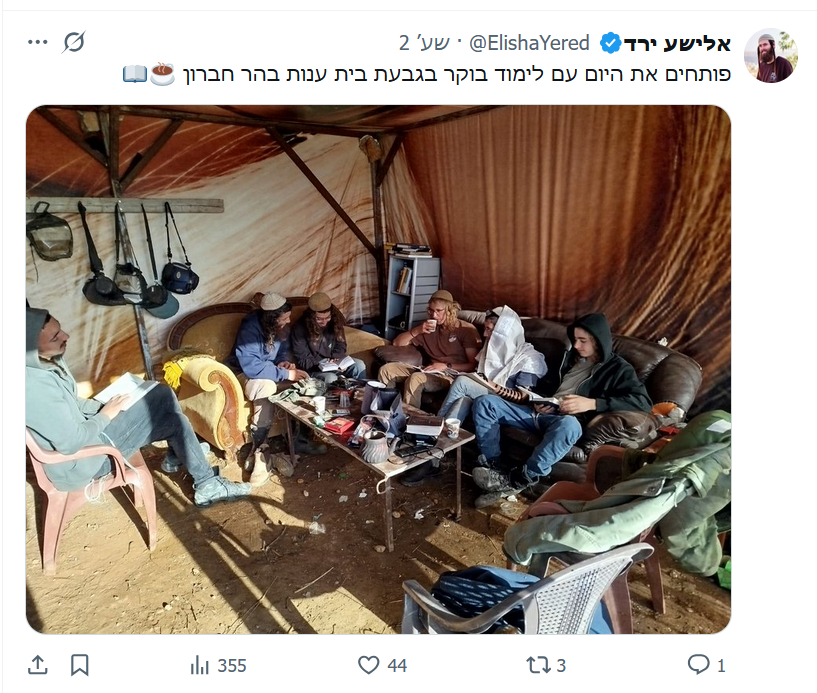
Task: Bookmark this tweet
Action: pos(80,665)
